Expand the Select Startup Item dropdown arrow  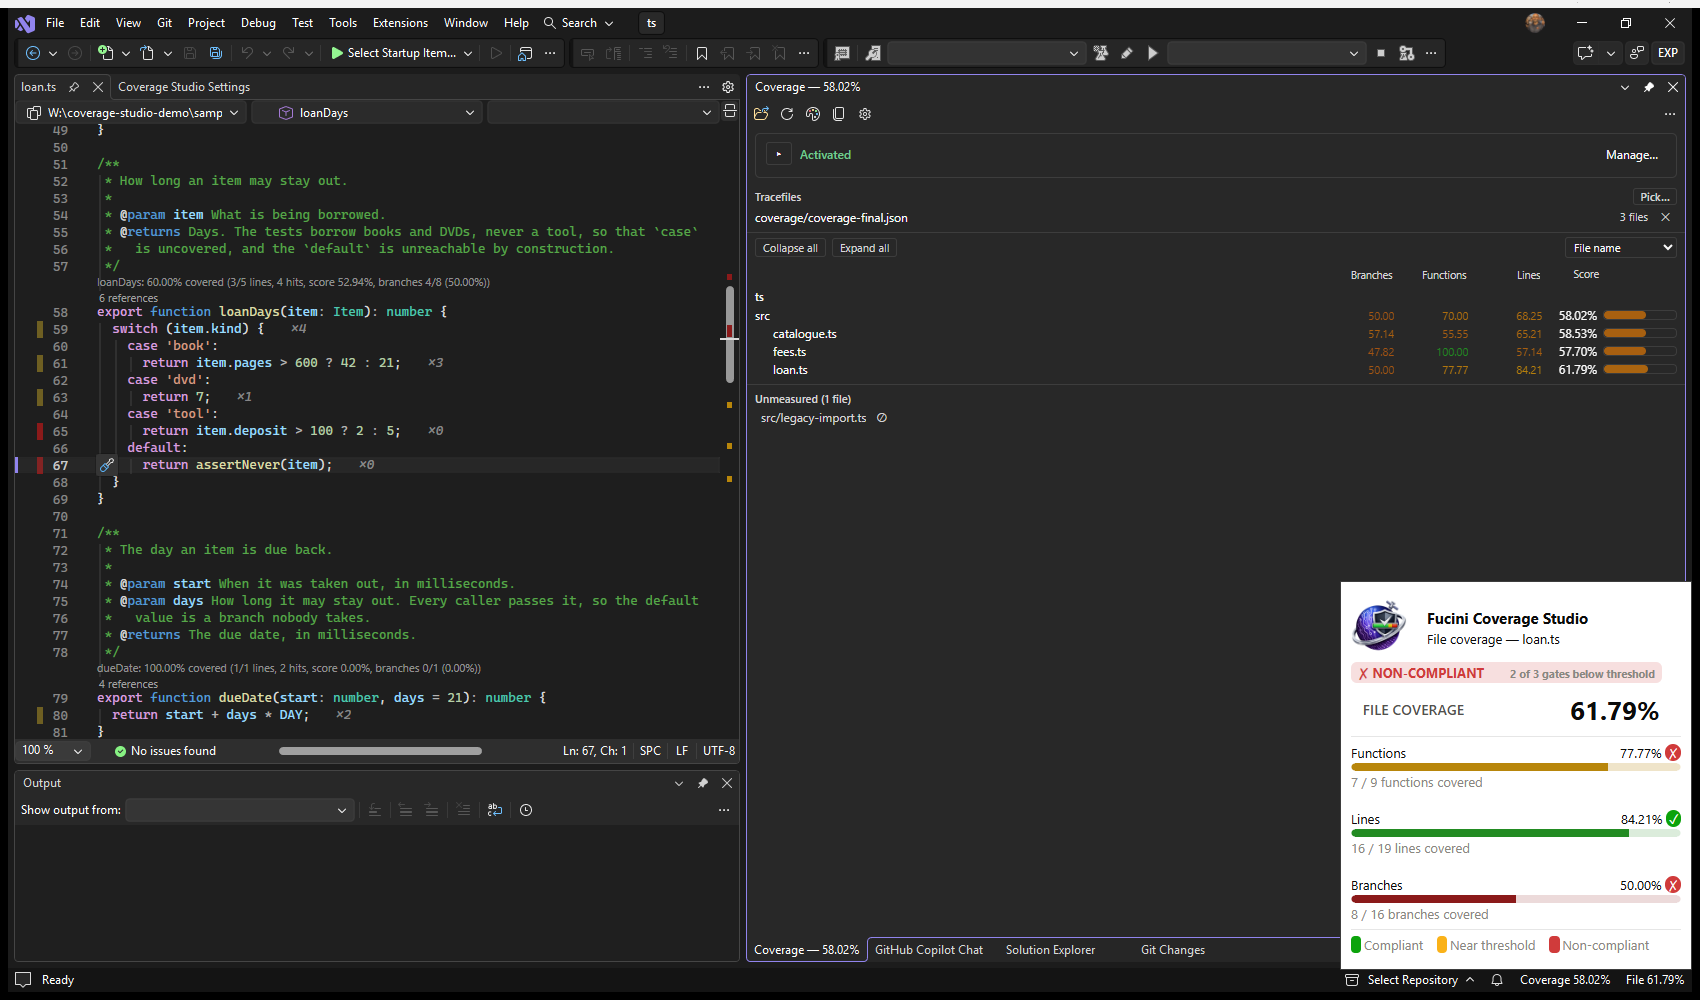click(468, 53)
